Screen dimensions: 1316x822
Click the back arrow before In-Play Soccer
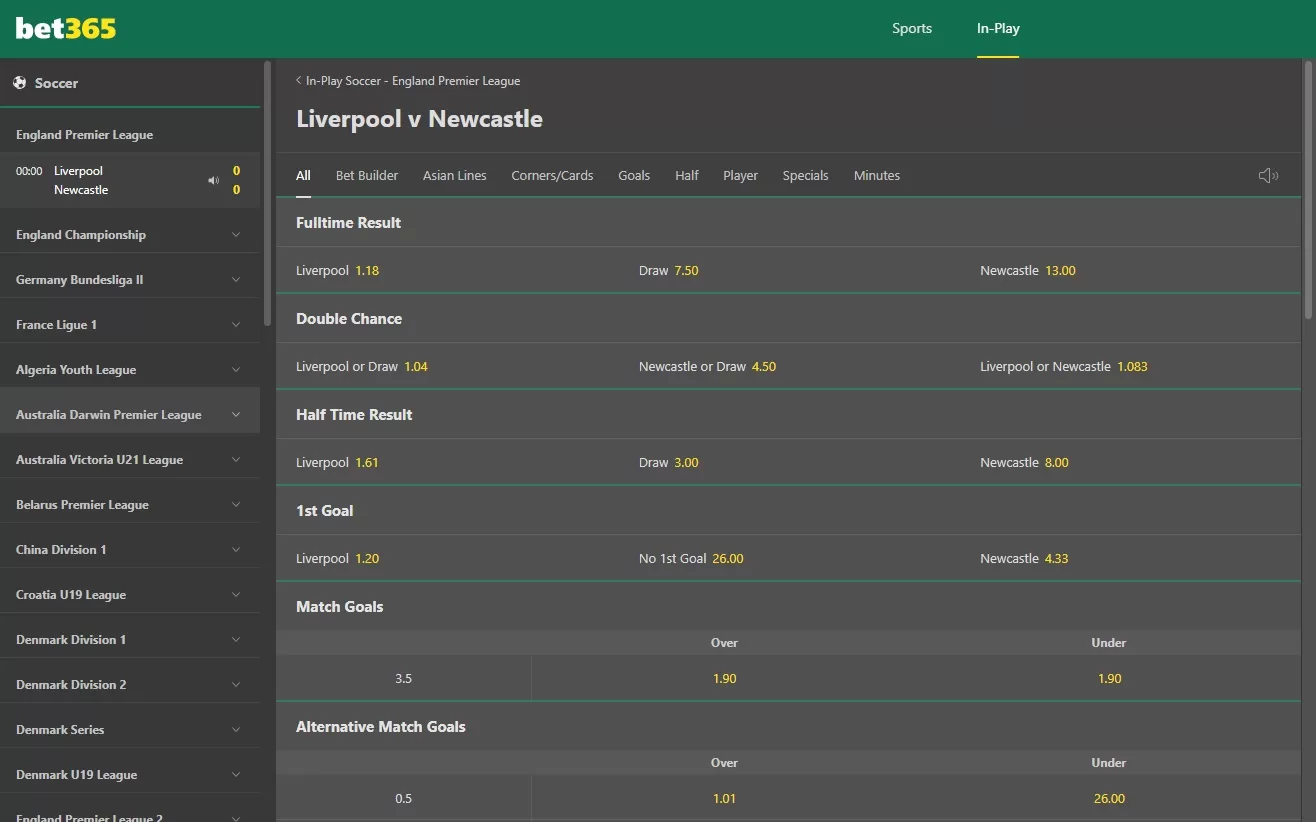pos(299,80)
